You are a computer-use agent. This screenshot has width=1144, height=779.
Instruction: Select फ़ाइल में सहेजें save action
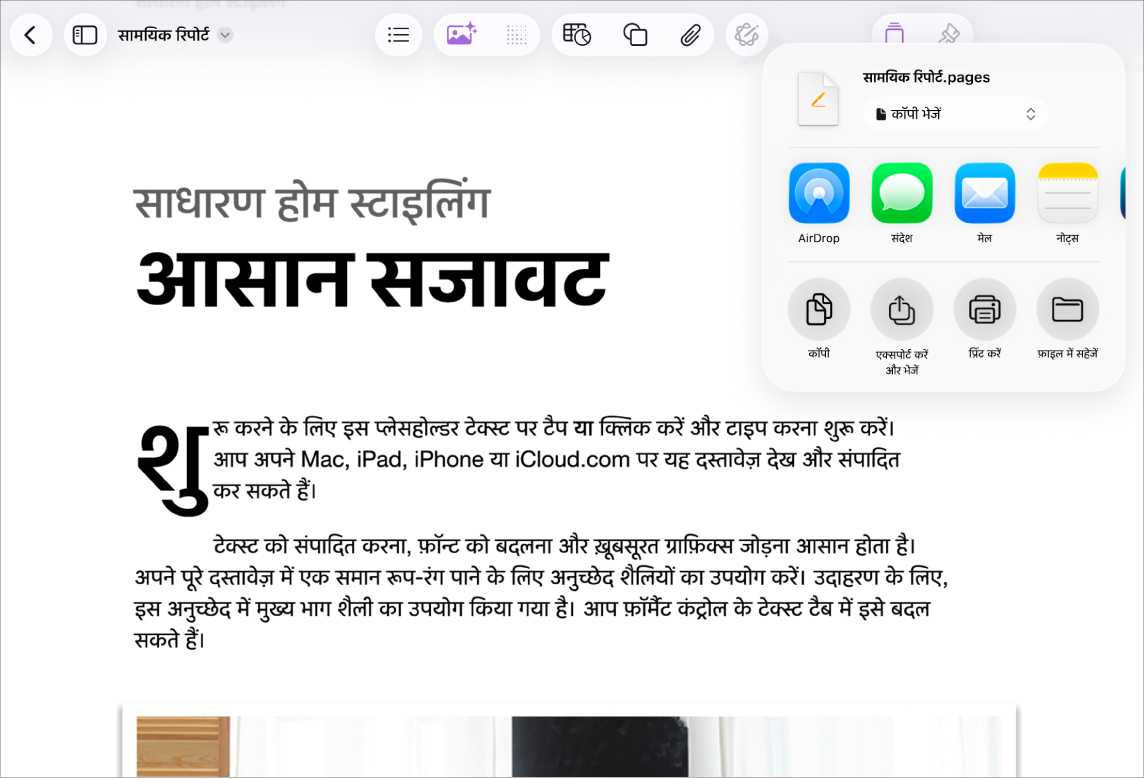[1067, 319]
